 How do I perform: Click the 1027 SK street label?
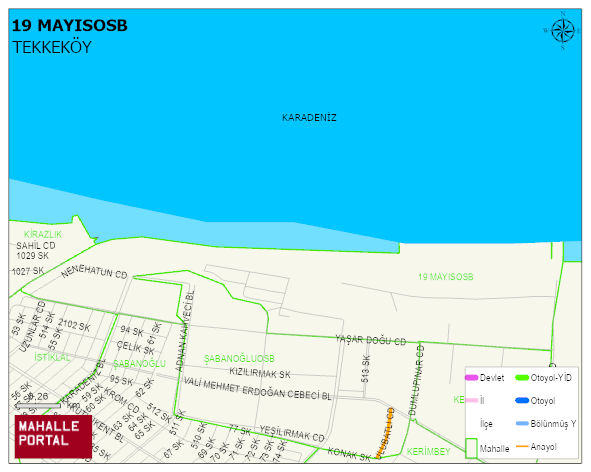[x=28, y=271]
